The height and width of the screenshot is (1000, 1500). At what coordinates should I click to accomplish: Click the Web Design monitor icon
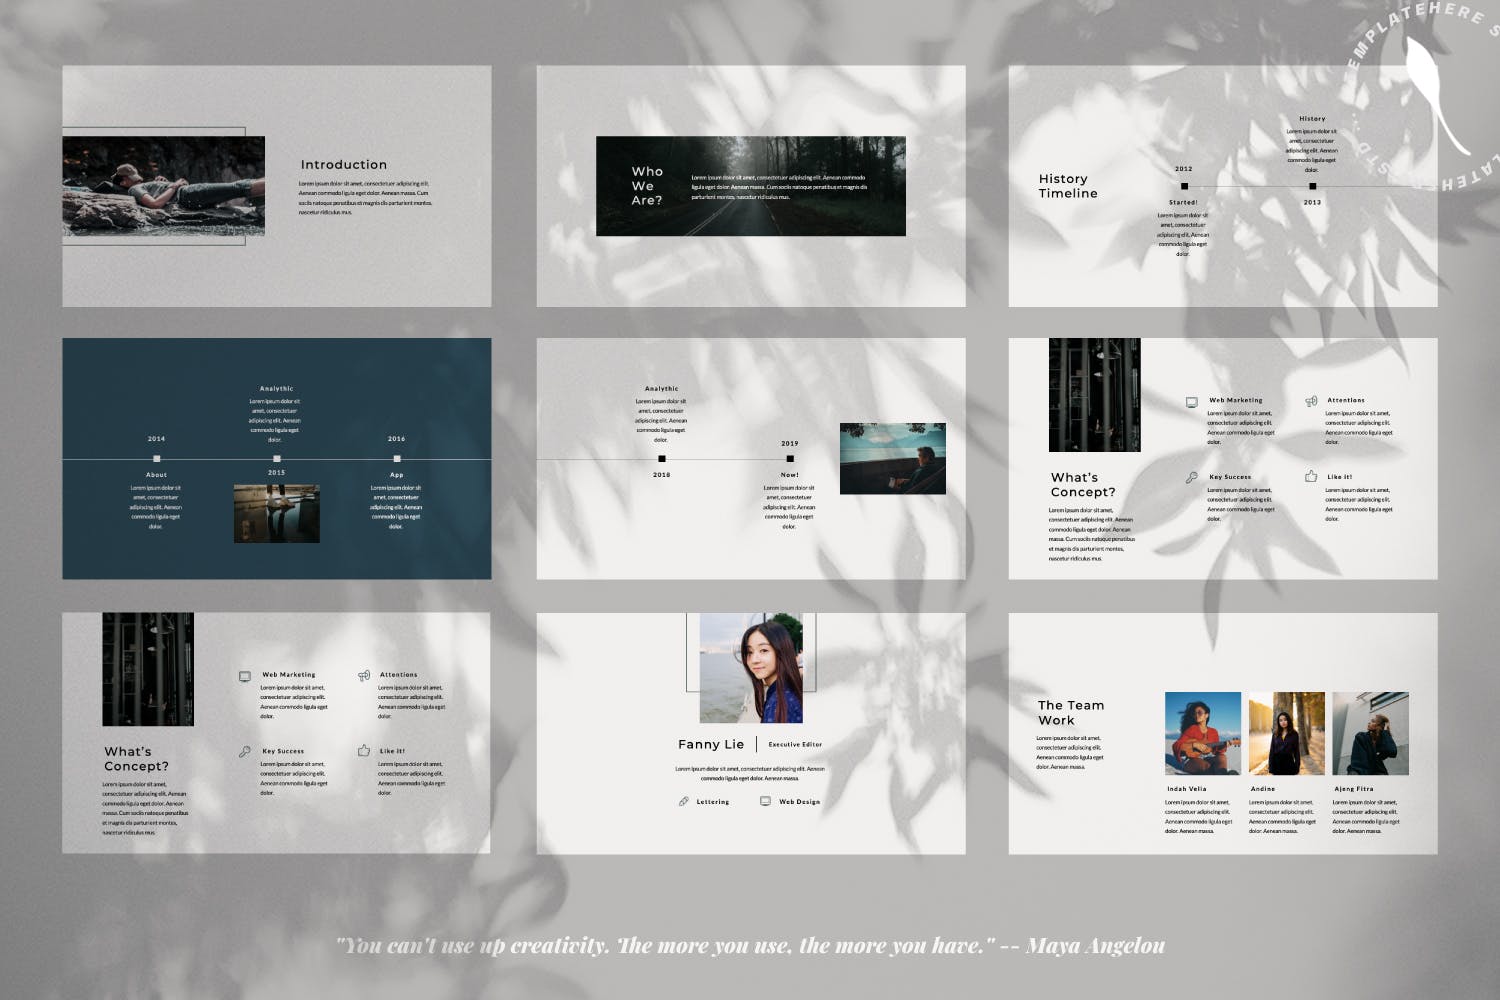(765, 802)
